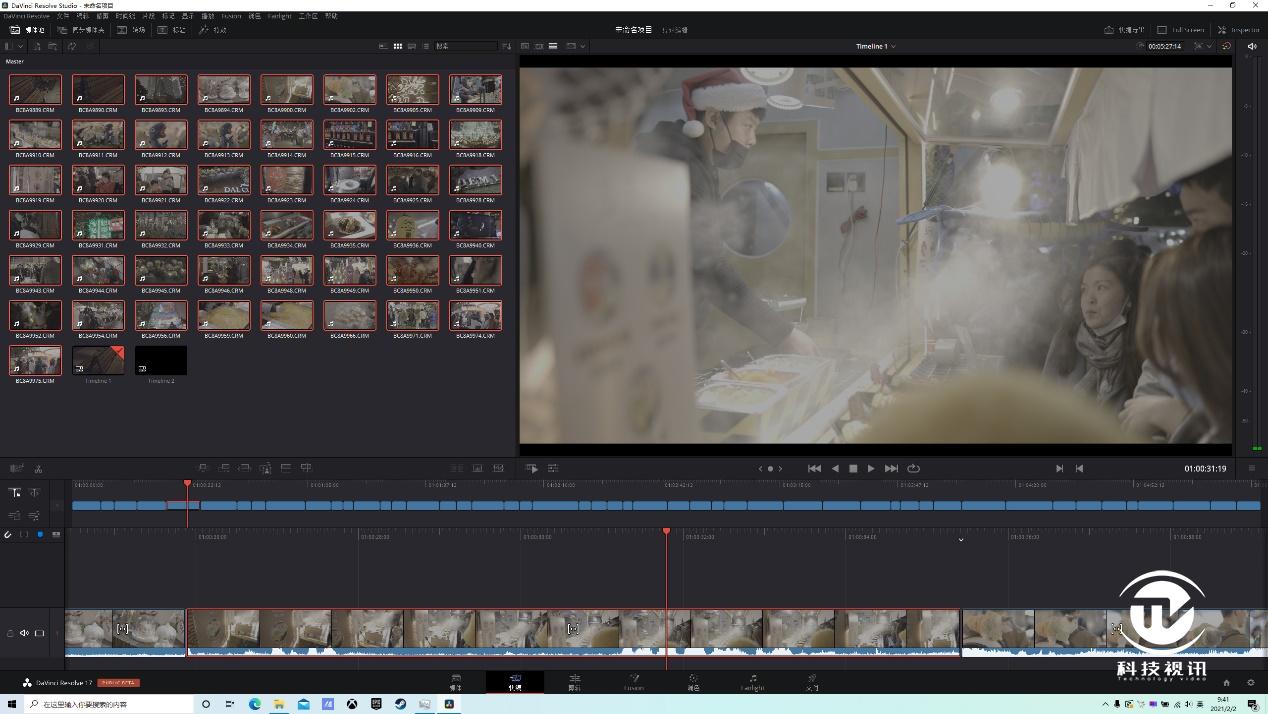1268x714 pixels.
Task: Select the split clip scissors tool
Action: [x=38, y=468]
